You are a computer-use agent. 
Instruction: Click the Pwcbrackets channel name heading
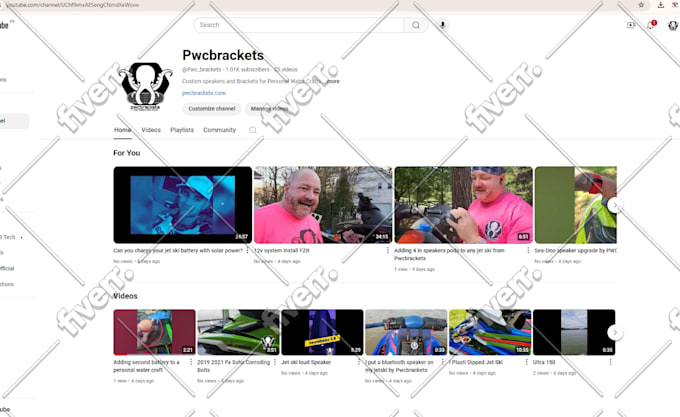[x=223, y=55]
